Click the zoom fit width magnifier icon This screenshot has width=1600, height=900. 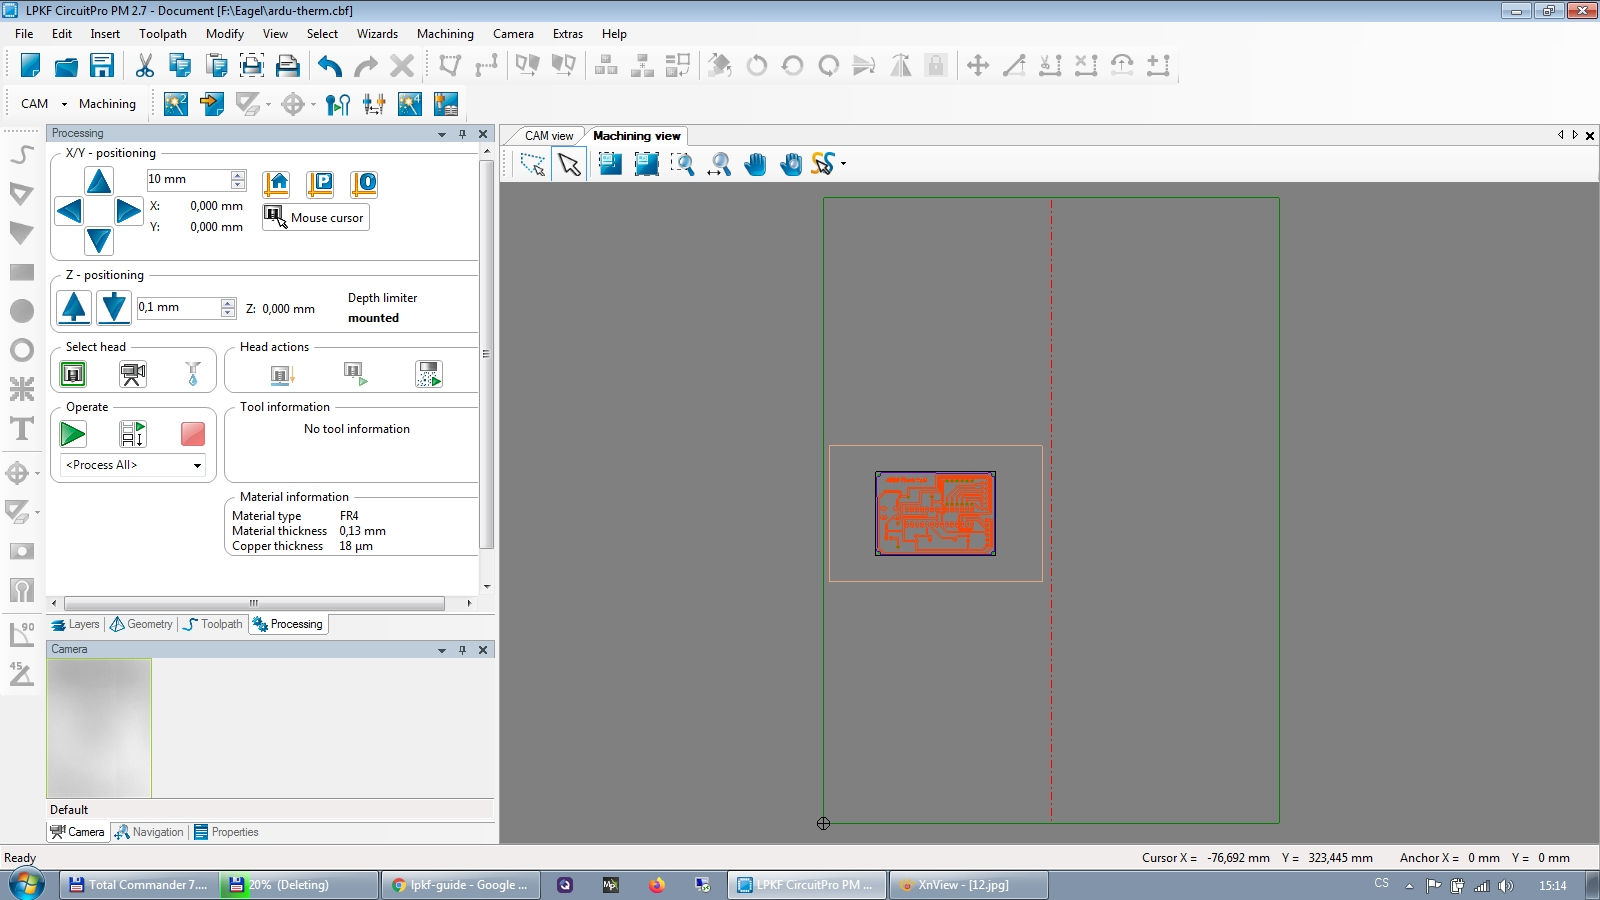pos(719,164)
